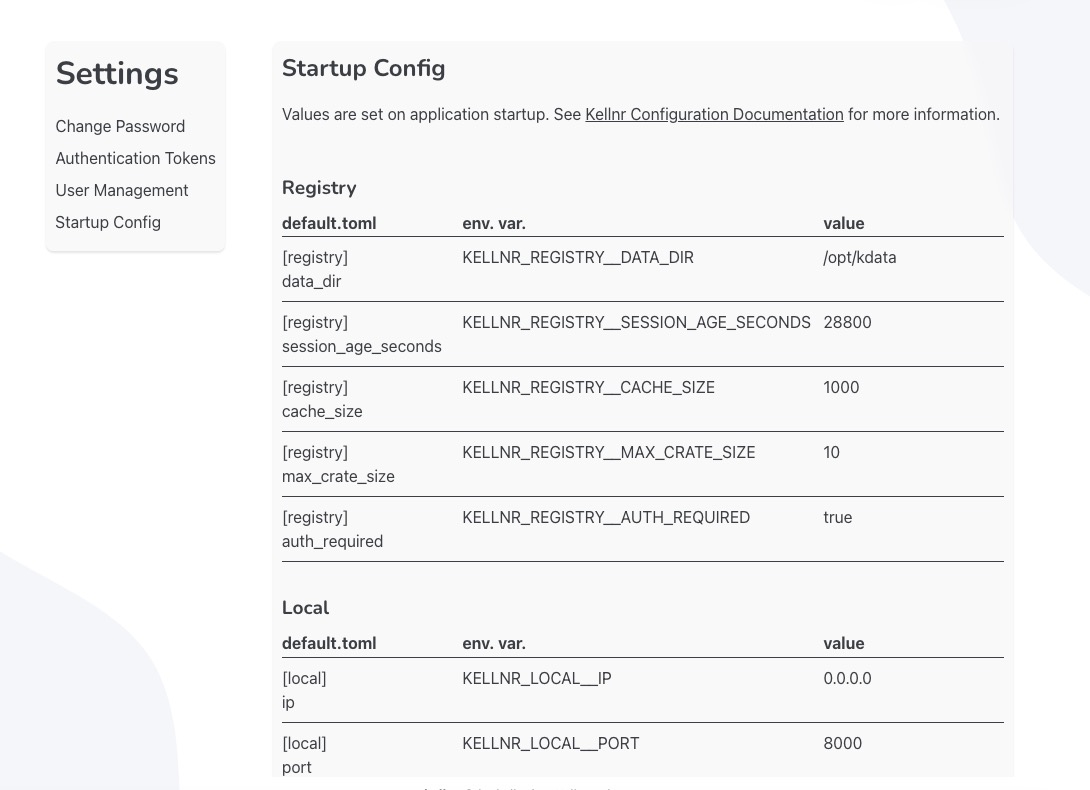Select the cache_size value 1000

pyautogui.click(x=841, y=387)
